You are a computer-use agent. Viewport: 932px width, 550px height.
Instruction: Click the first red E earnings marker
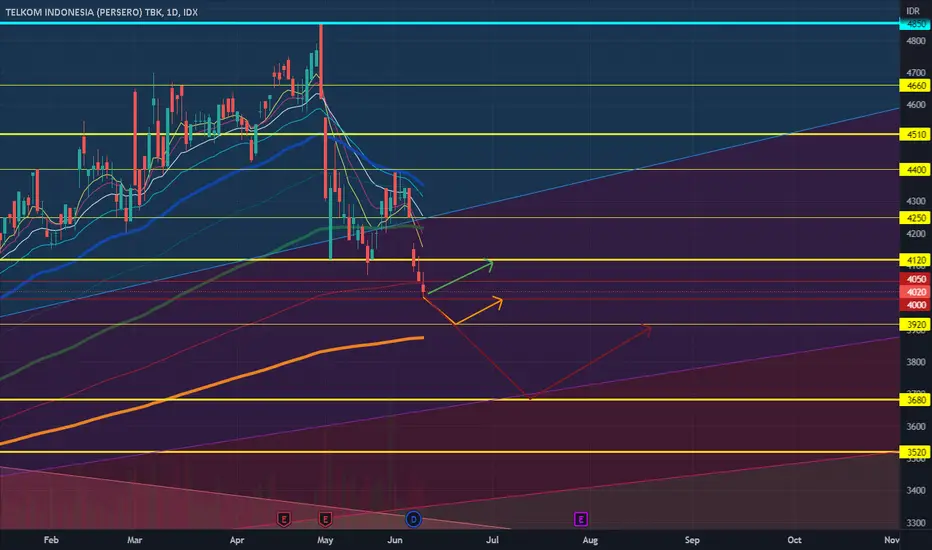click(284, 520)
